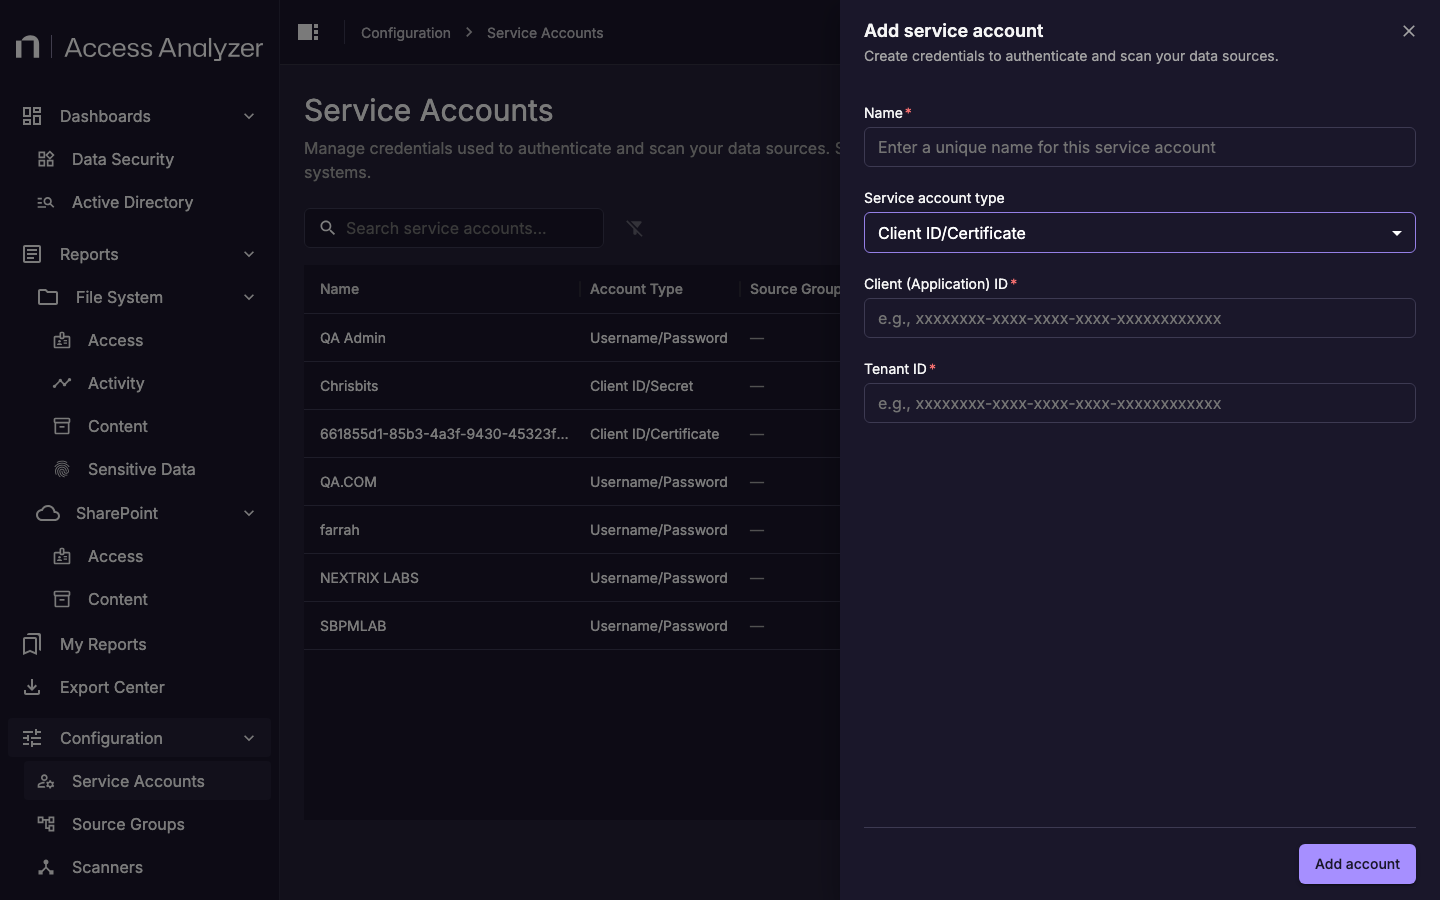Open Active Directory from the sidebar icon
This screenshot has width=1440, height=900.
coord(44,202)
